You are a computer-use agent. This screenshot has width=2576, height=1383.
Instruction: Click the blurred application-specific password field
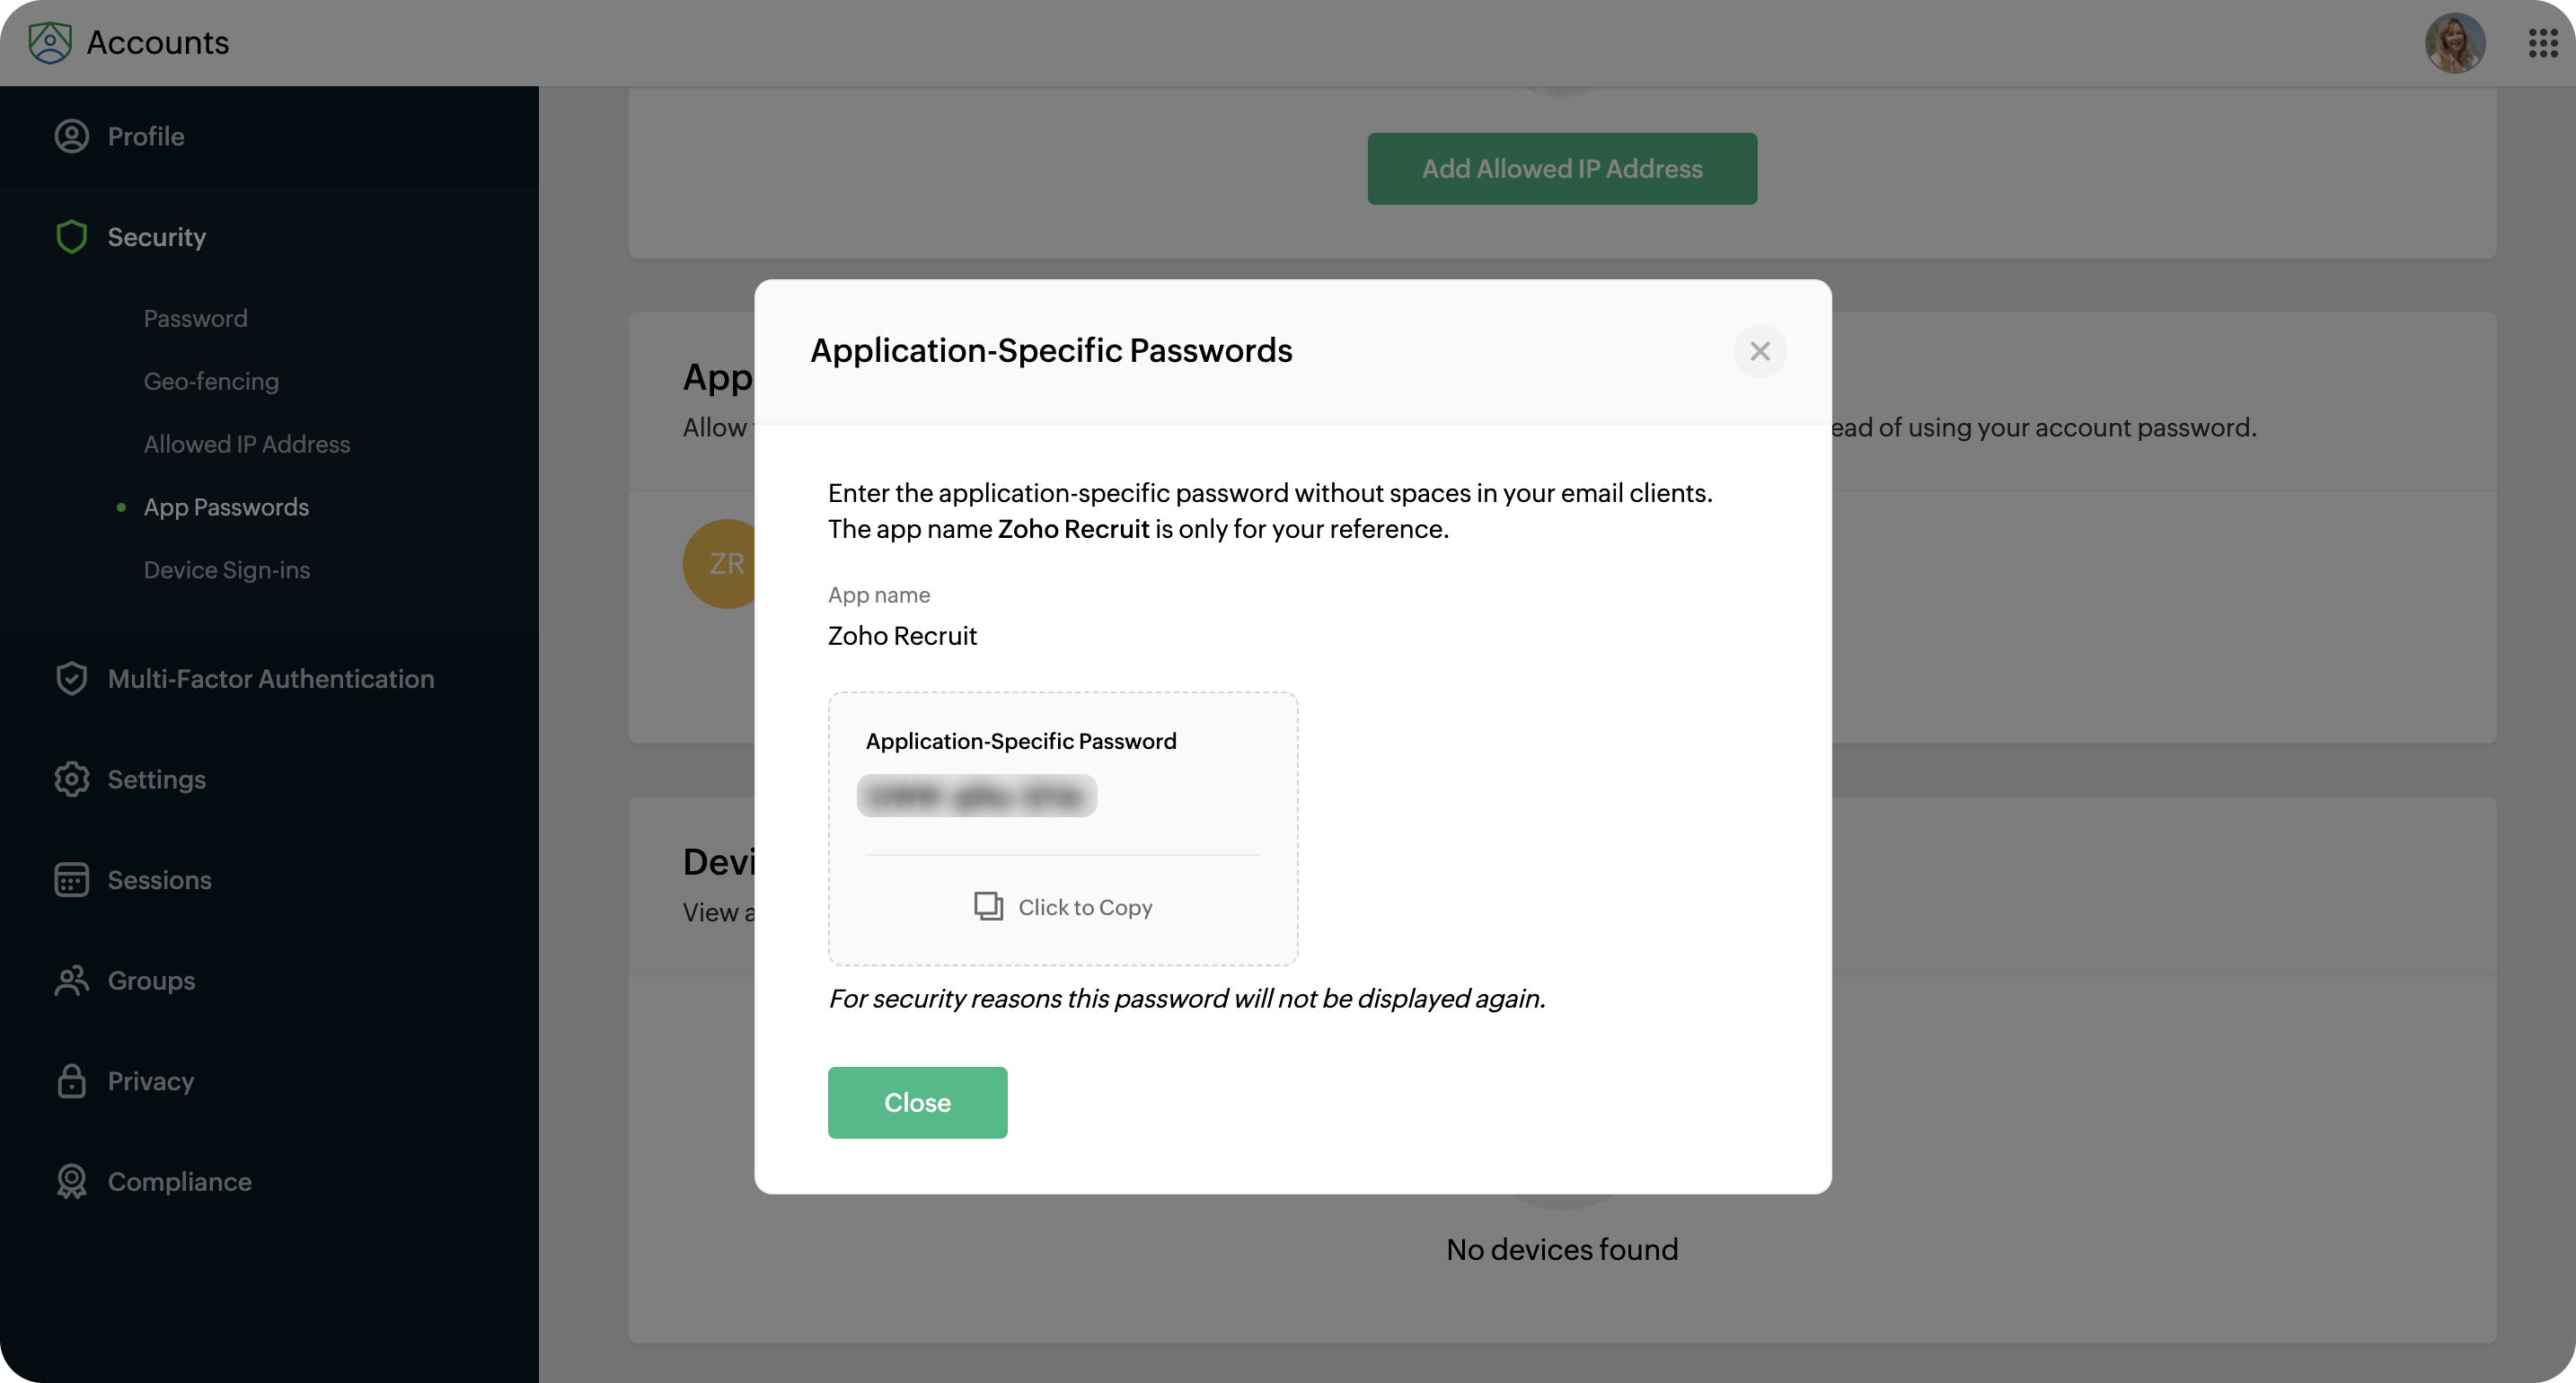(x=976, y=796)
